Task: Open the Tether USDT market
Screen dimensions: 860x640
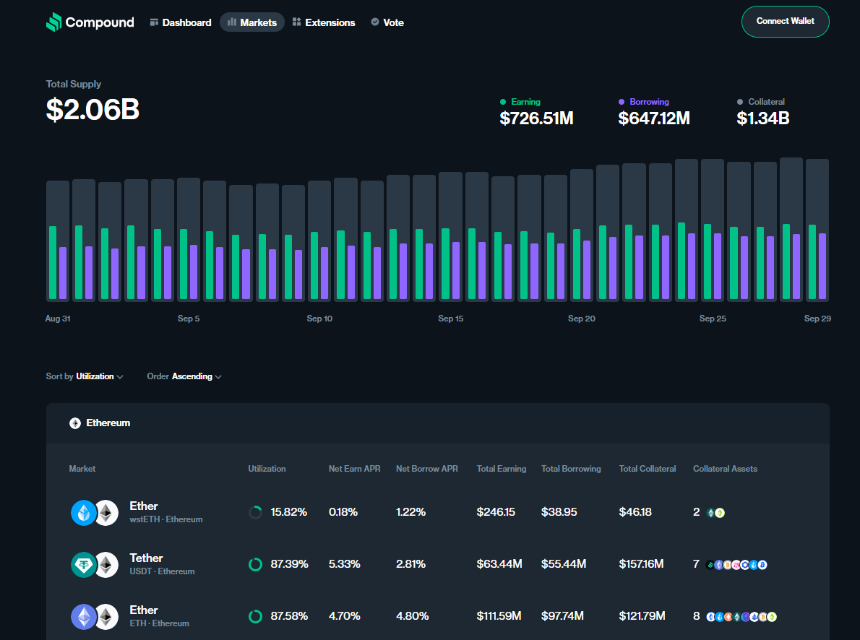Action: (438, 564)
